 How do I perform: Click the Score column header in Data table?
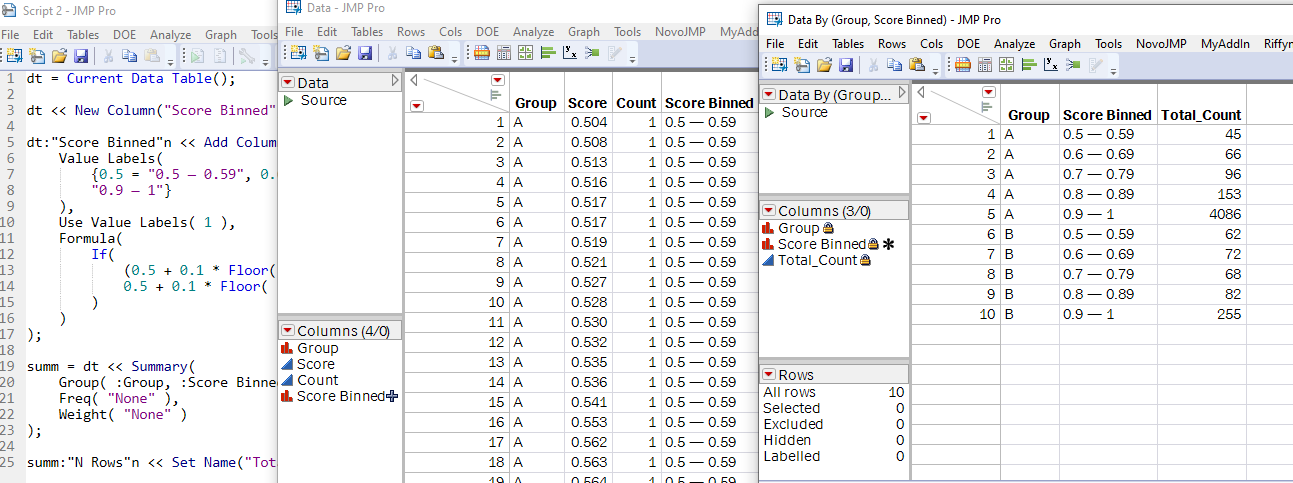(x=587, y=103)
